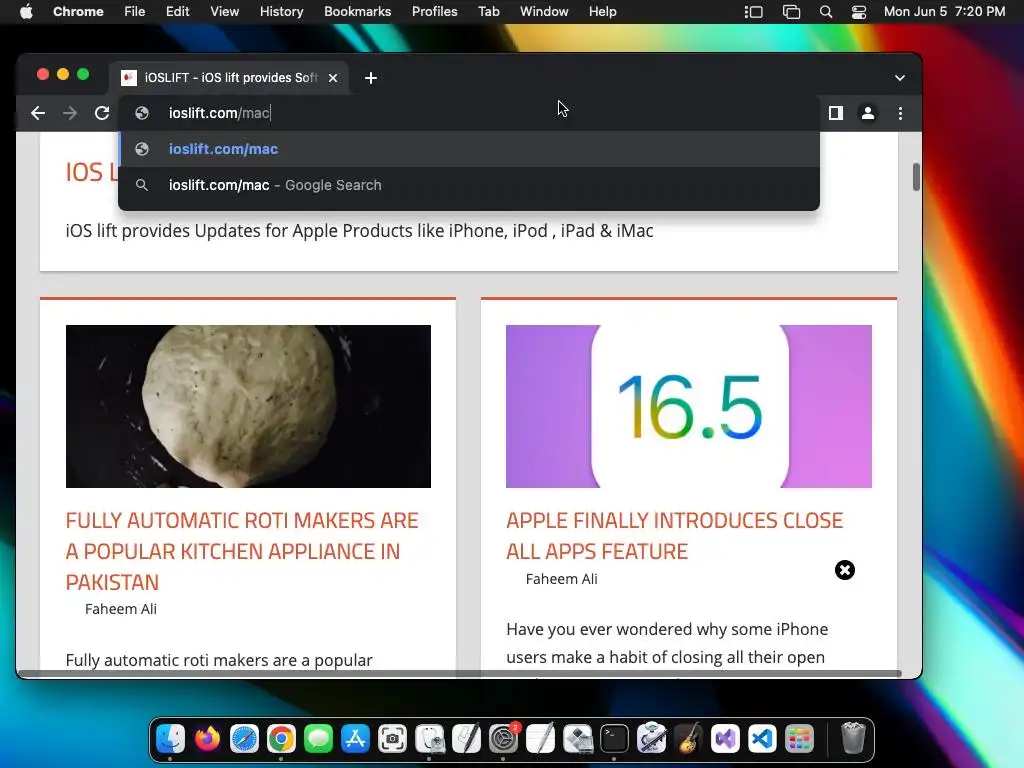Open the Window menu

click(544, 12)
